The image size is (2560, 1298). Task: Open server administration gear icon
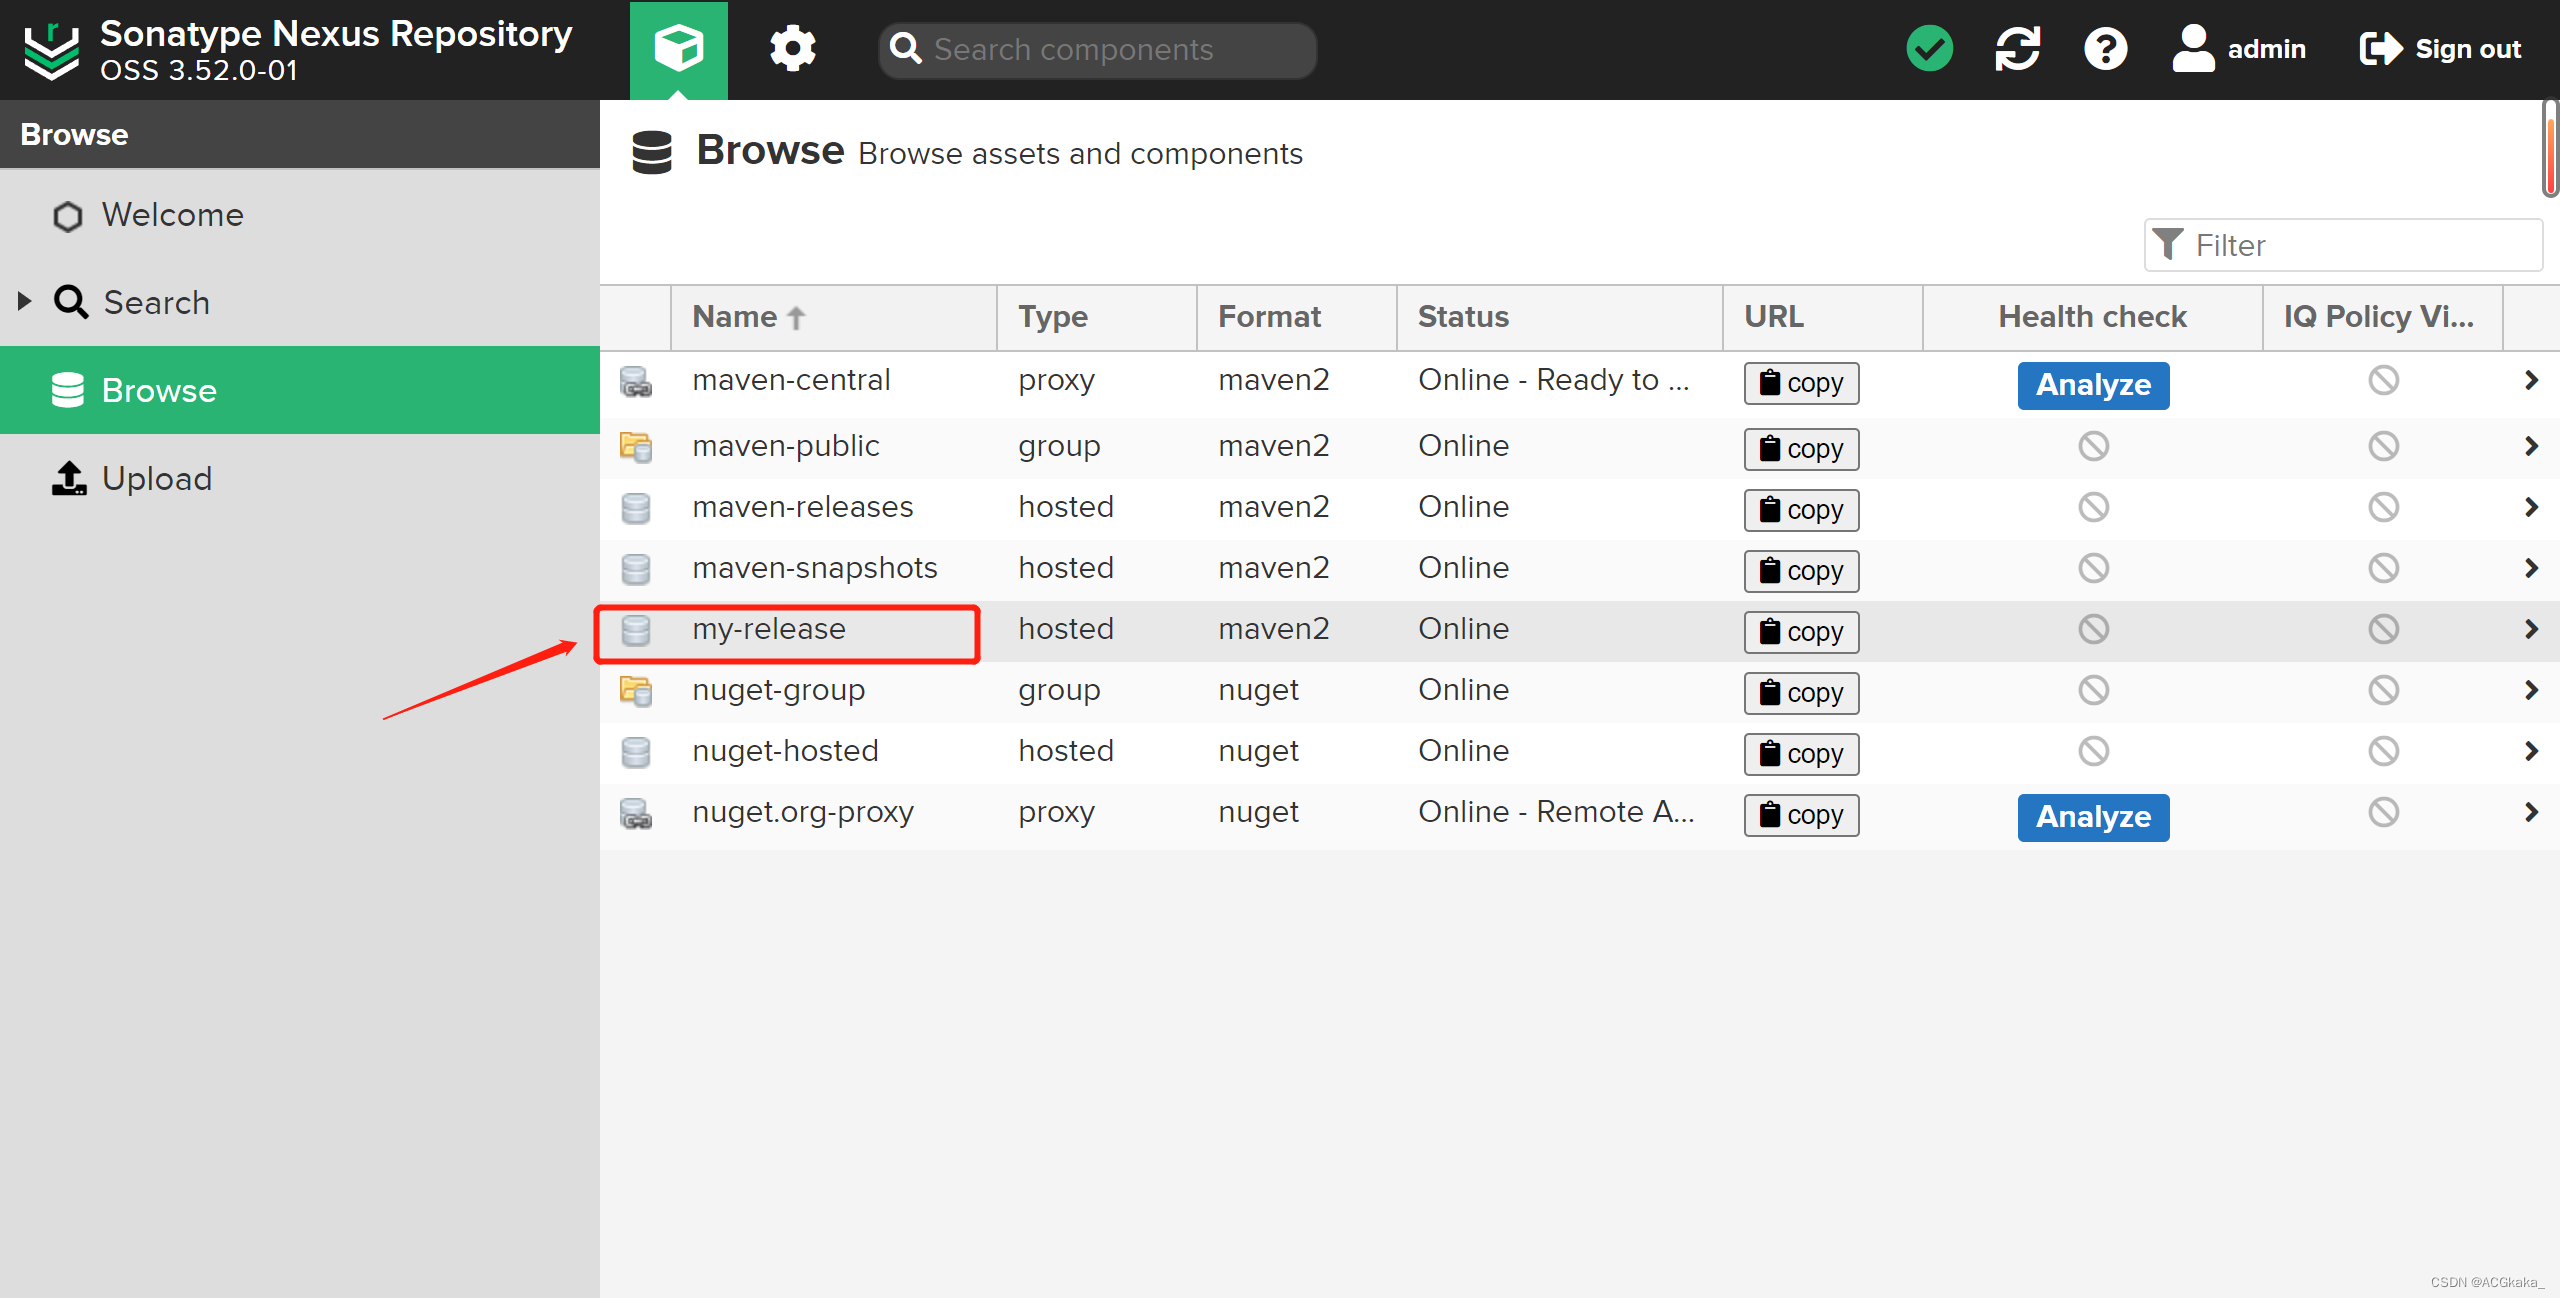[x=792, y=49]
